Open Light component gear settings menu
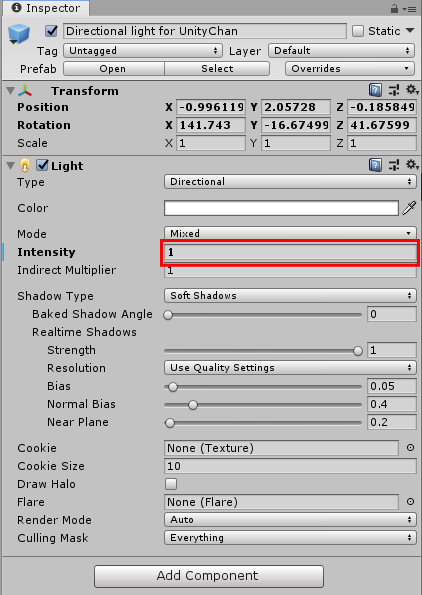 (412, 165)
